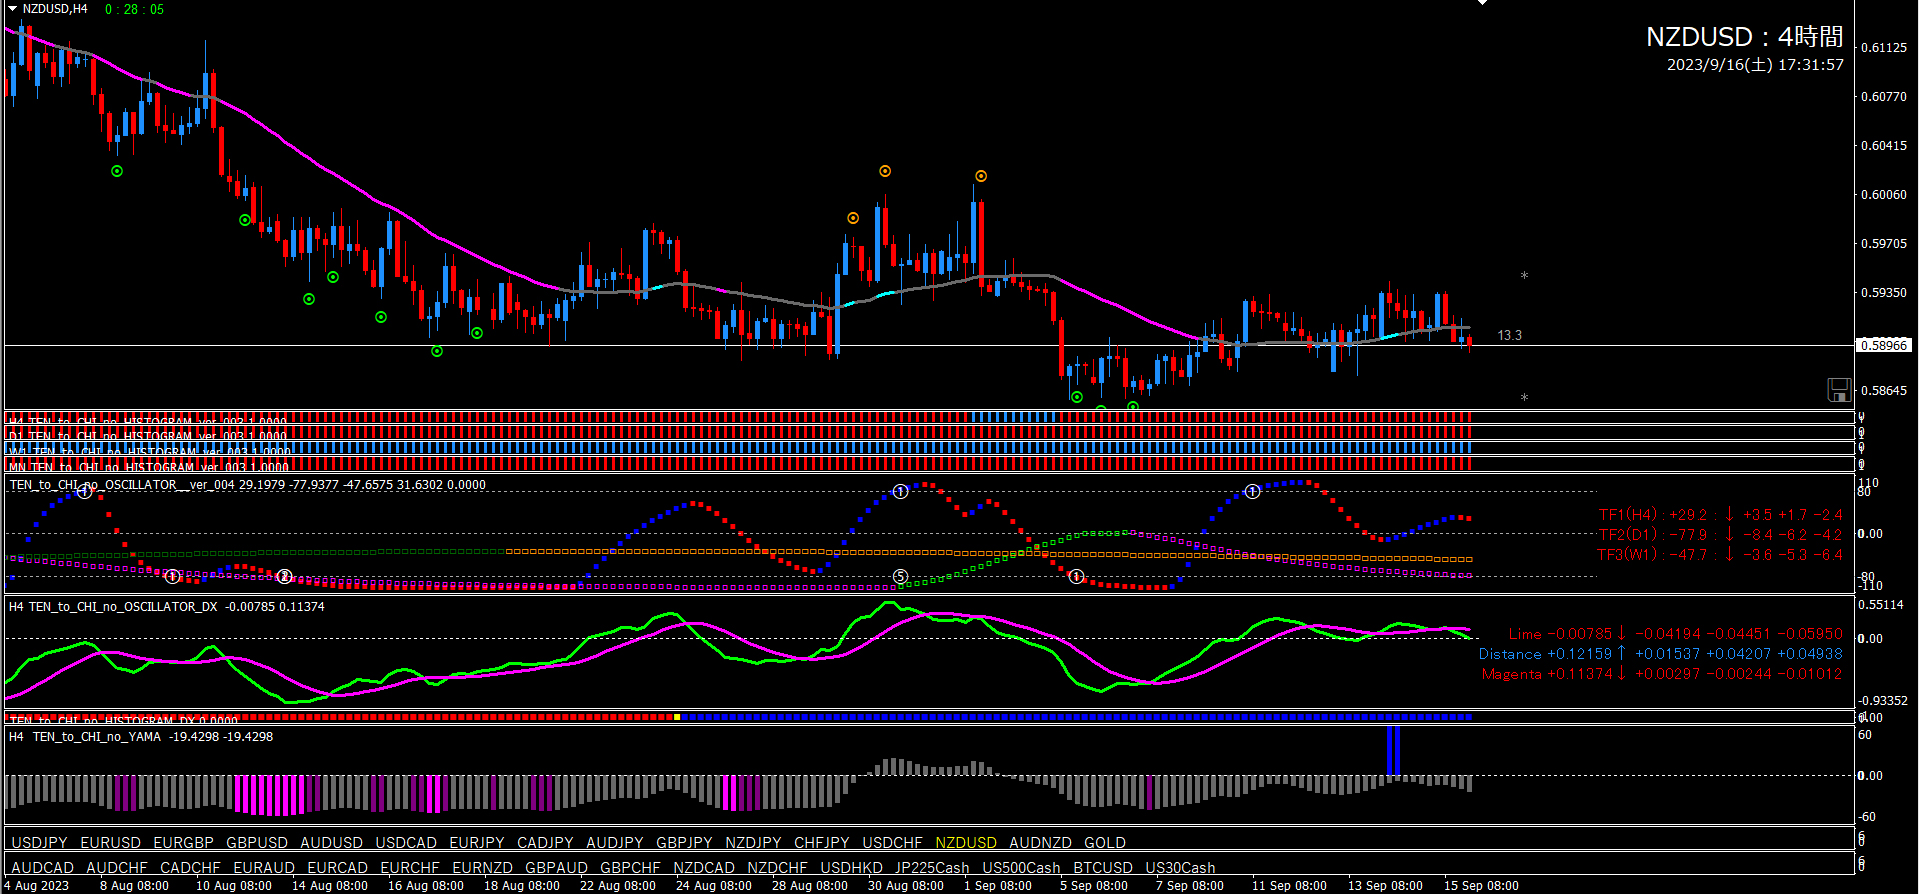Switch to CHFJPY symbol
Viewport: 1920px width, 894px height.
point(822,843)
